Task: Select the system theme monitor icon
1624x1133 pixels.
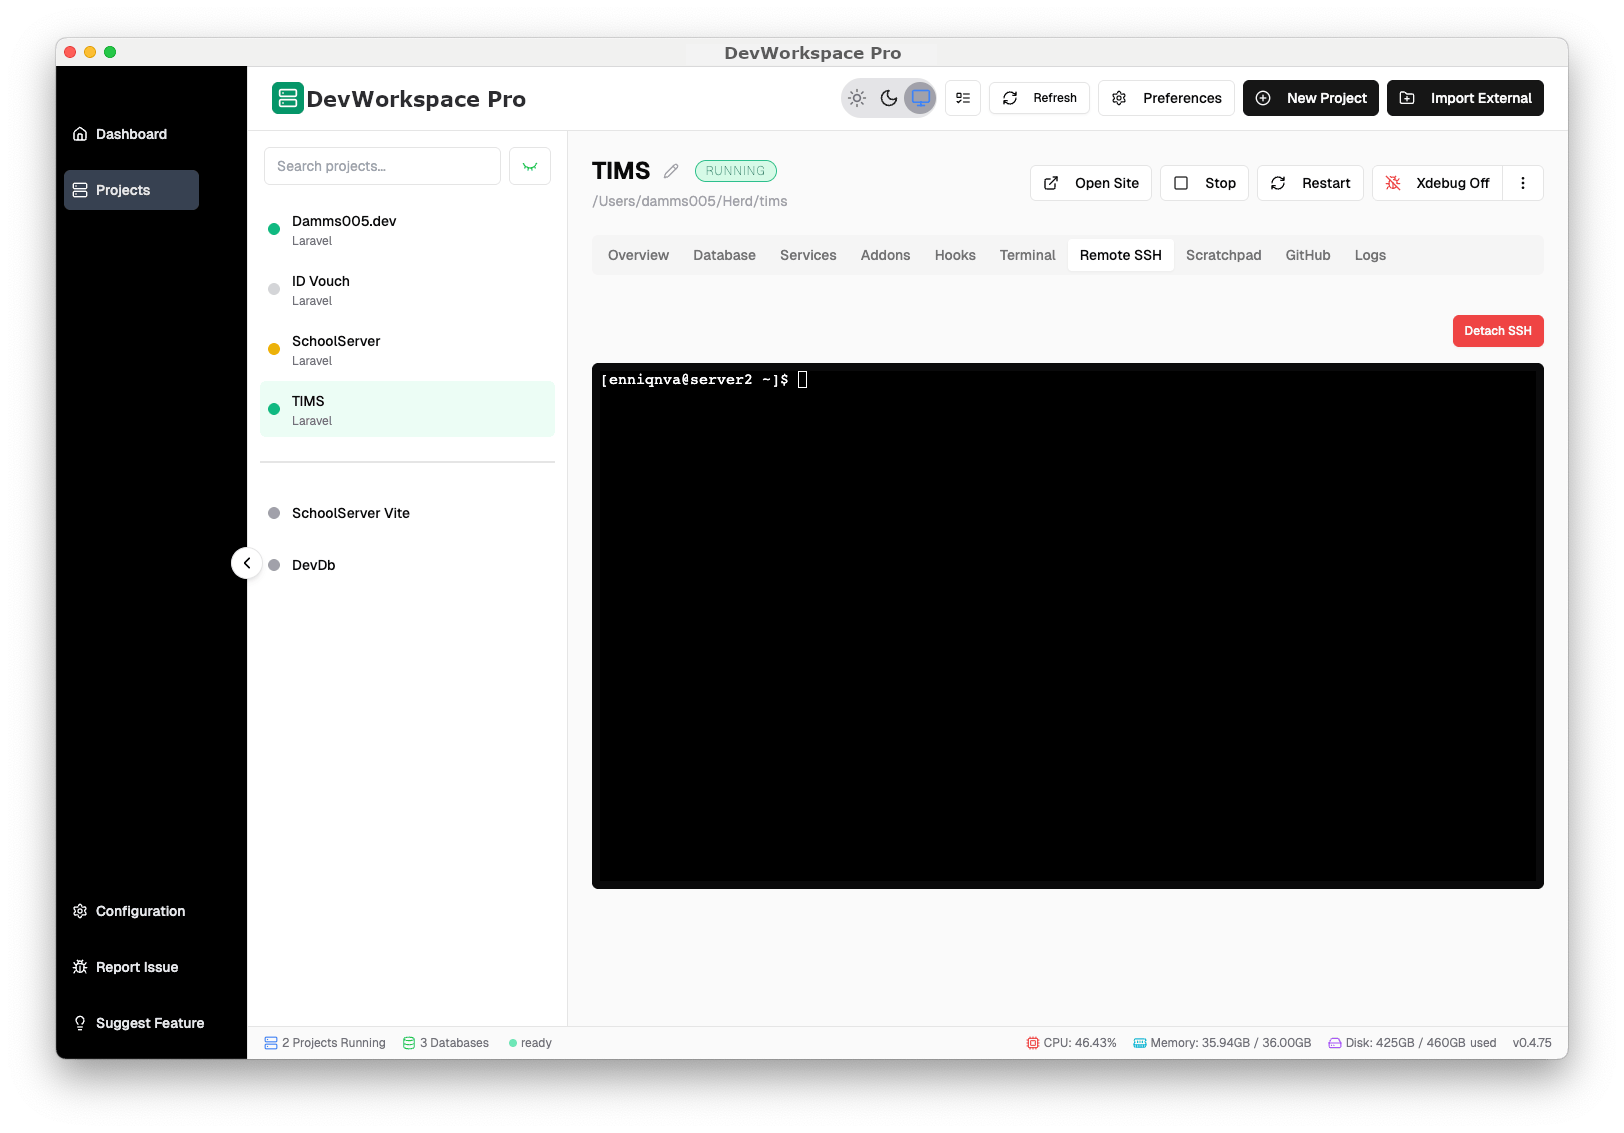Action: [x=920, y=97]
